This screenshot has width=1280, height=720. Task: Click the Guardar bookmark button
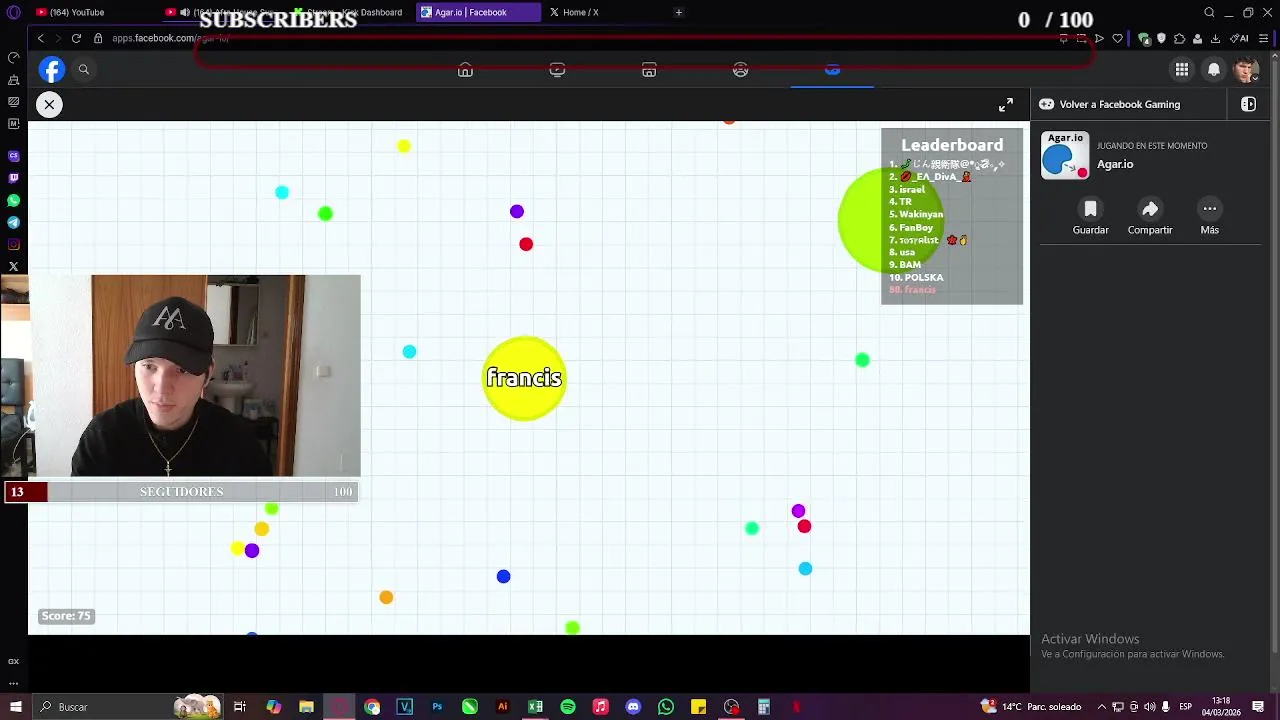point(1090,216)
